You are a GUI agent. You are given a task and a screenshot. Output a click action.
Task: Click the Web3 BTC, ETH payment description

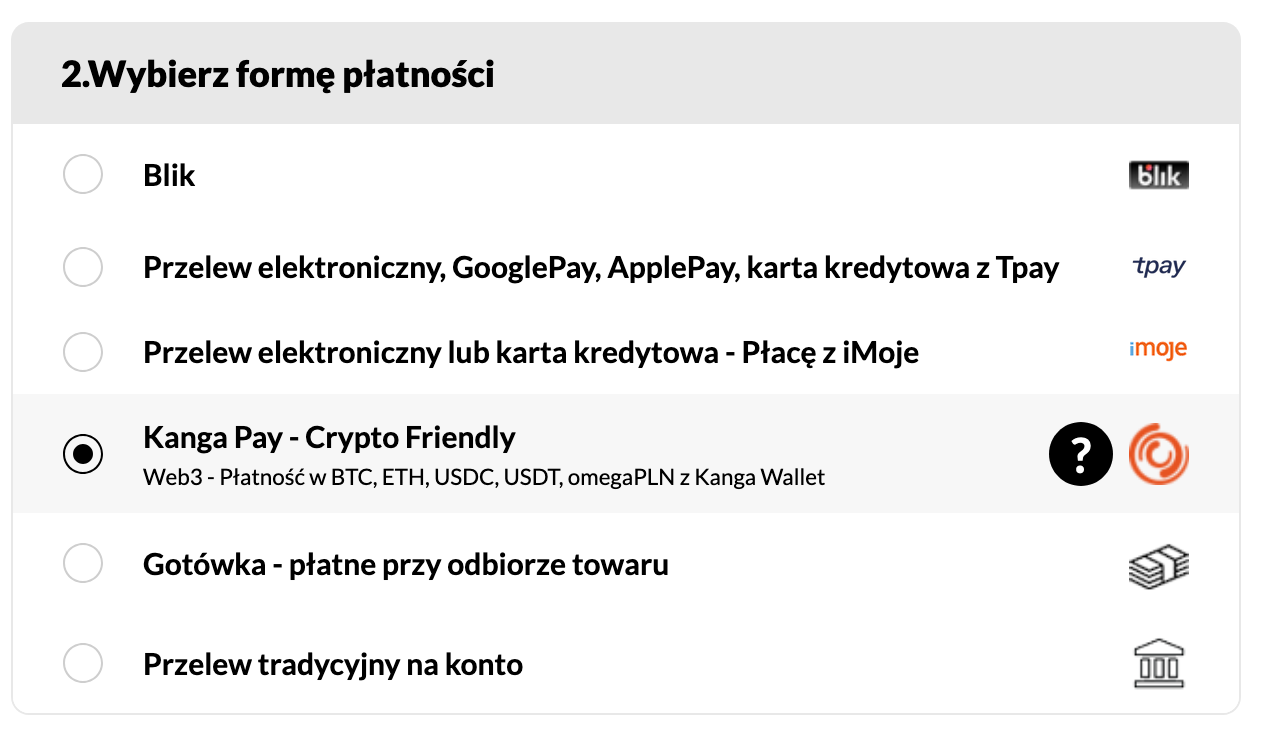click(x=484, y=477)
